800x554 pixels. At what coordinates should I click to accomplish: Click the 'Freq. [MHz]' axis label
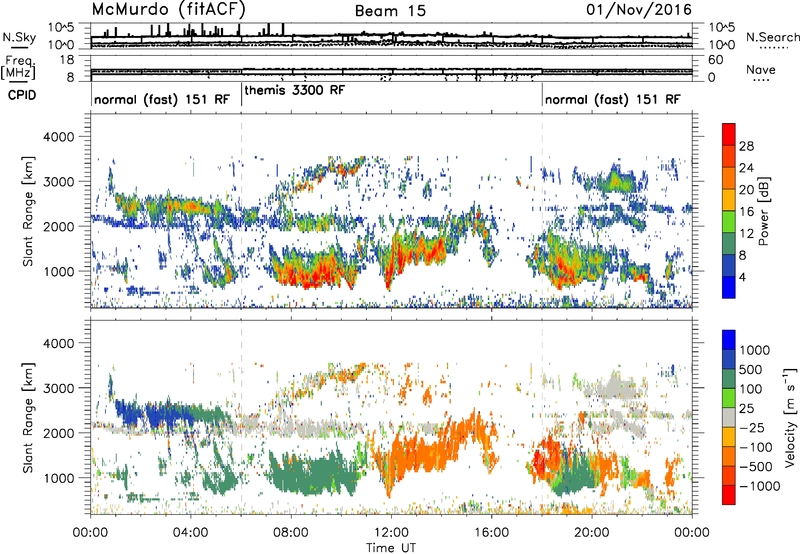(19, 68)
